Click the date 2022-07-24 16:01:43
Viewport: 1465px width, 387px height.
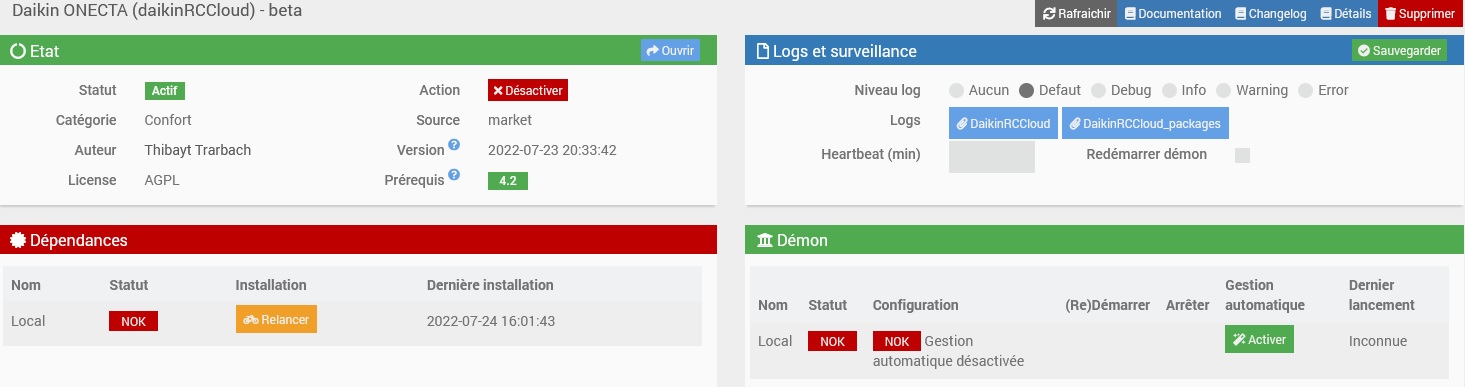pos(491,321)
